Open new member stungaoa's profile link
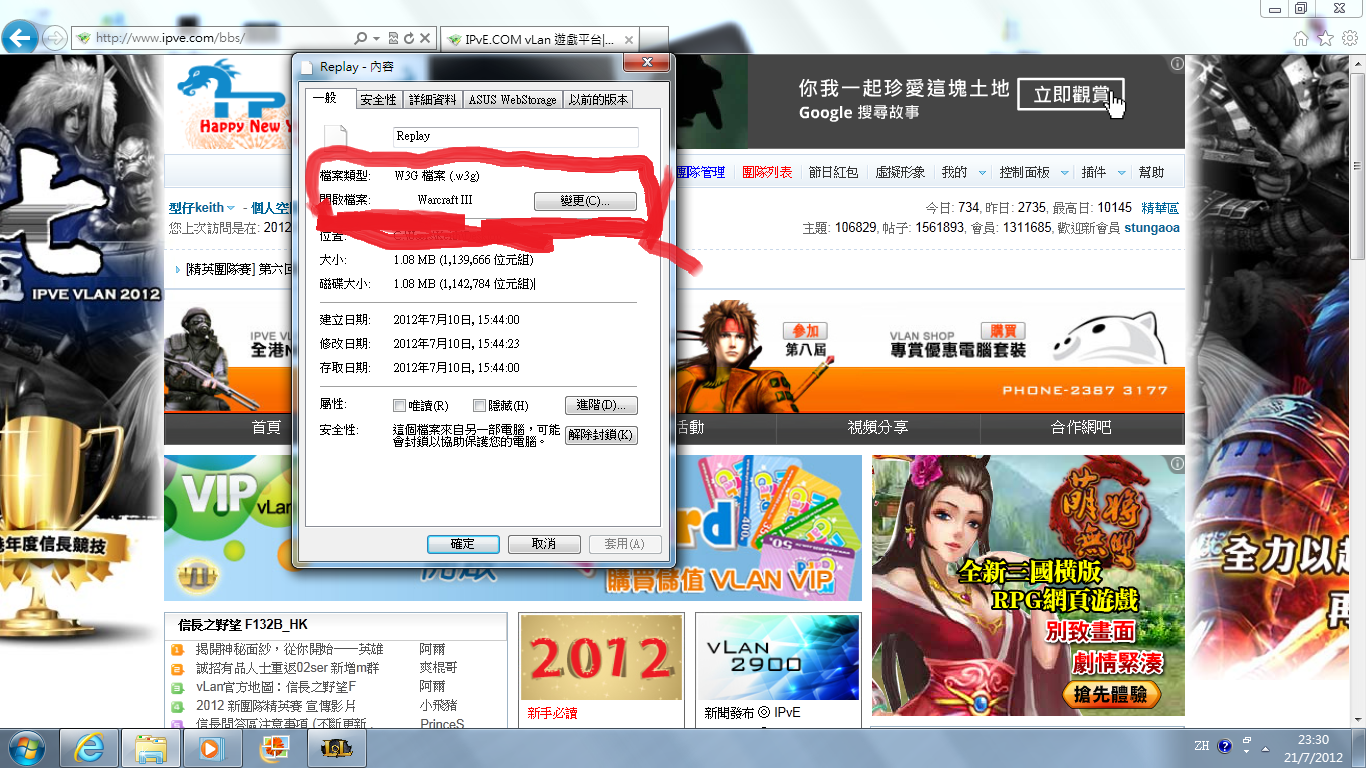Viewport: 1366px width, 768px height. click(x=1152, y=228)
